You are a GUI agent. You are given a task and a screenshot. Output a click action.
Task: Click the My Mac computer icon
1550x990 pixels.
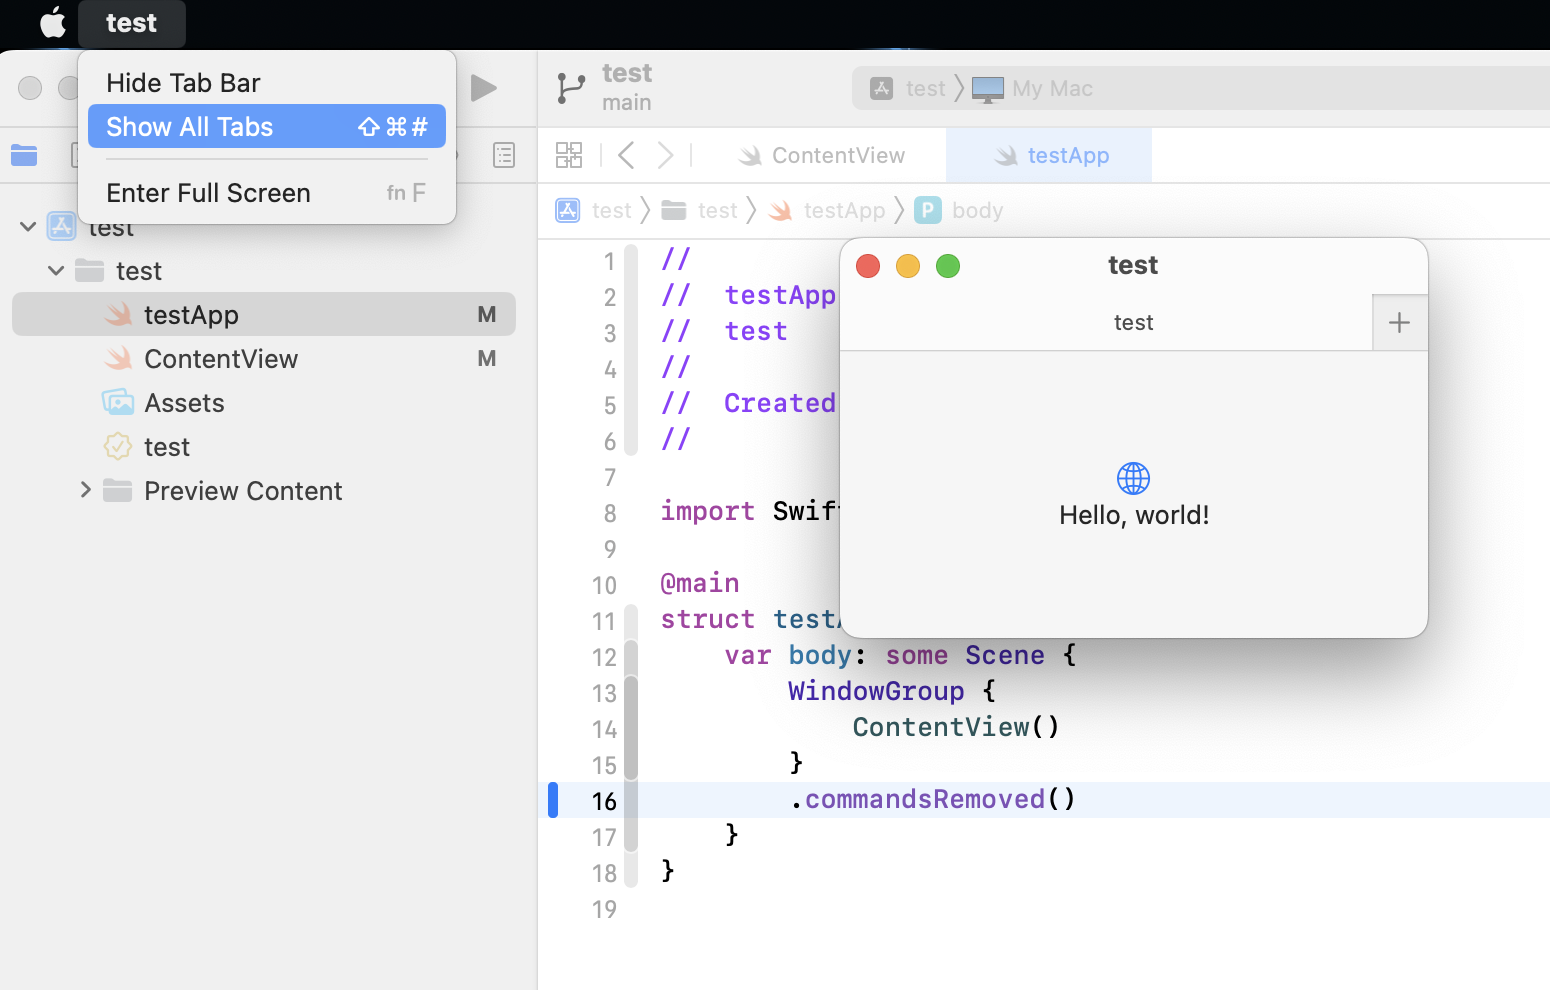tap(988, 89)
